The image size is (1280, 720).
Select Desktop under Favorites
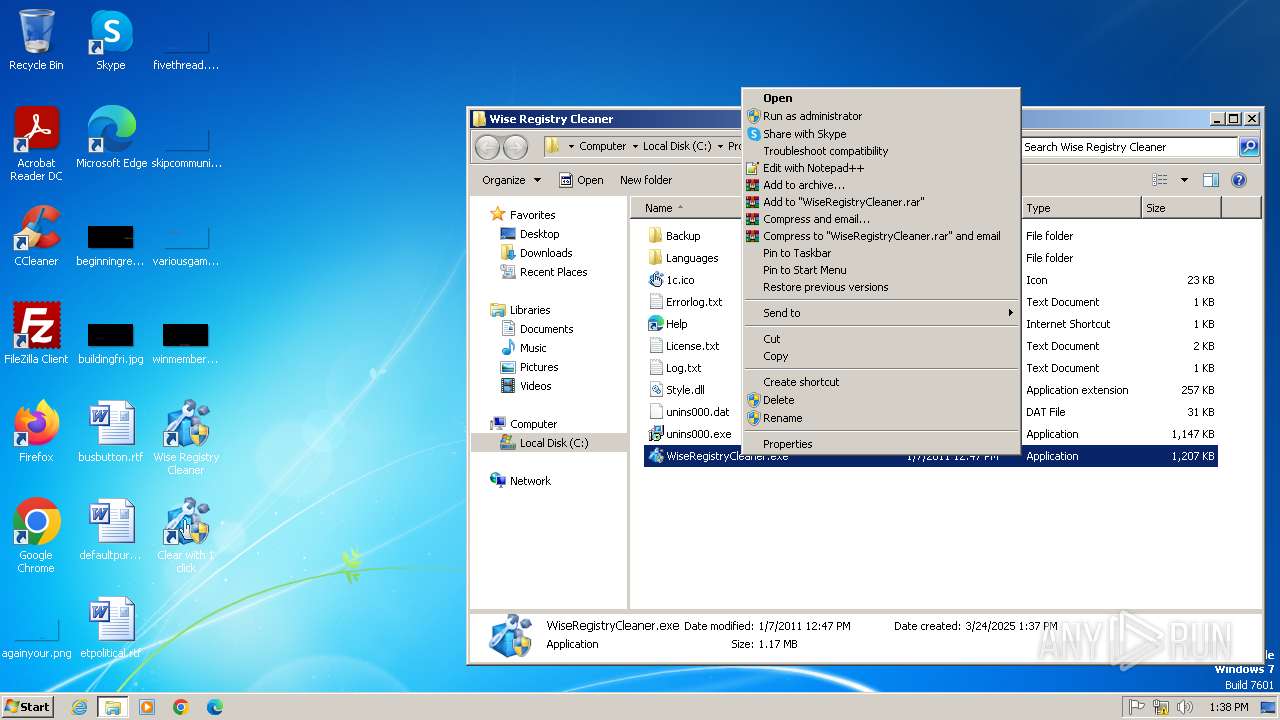tap(529, 234)
